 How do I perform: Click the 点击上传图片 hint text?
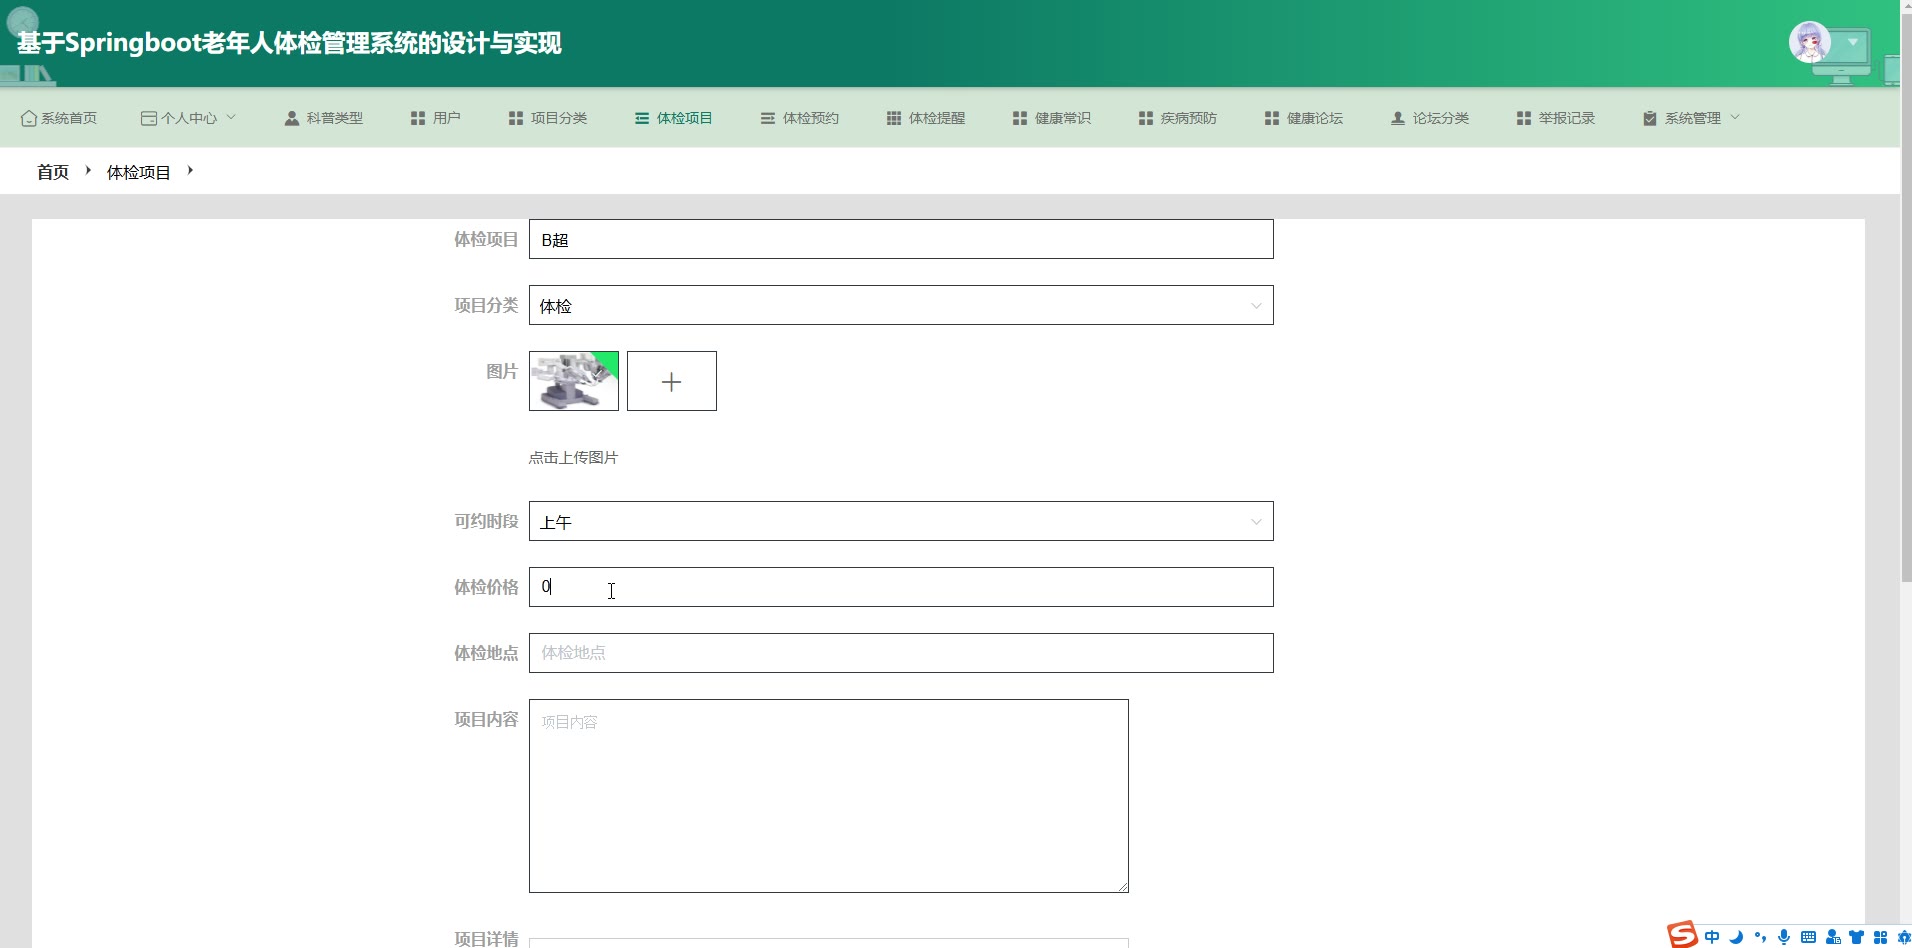pyautogui.click(x=573, y=457)
